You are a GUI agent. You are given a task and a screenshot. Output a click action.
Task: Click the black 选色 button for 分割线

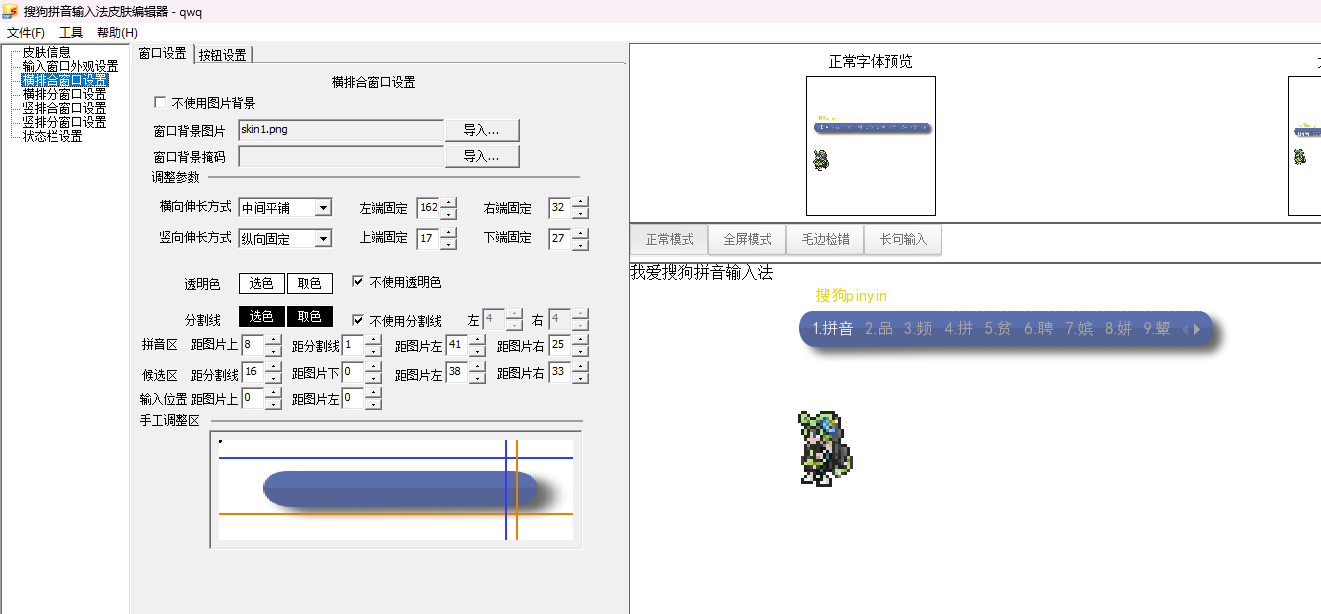pyautogui.click(x=261, y=316)
